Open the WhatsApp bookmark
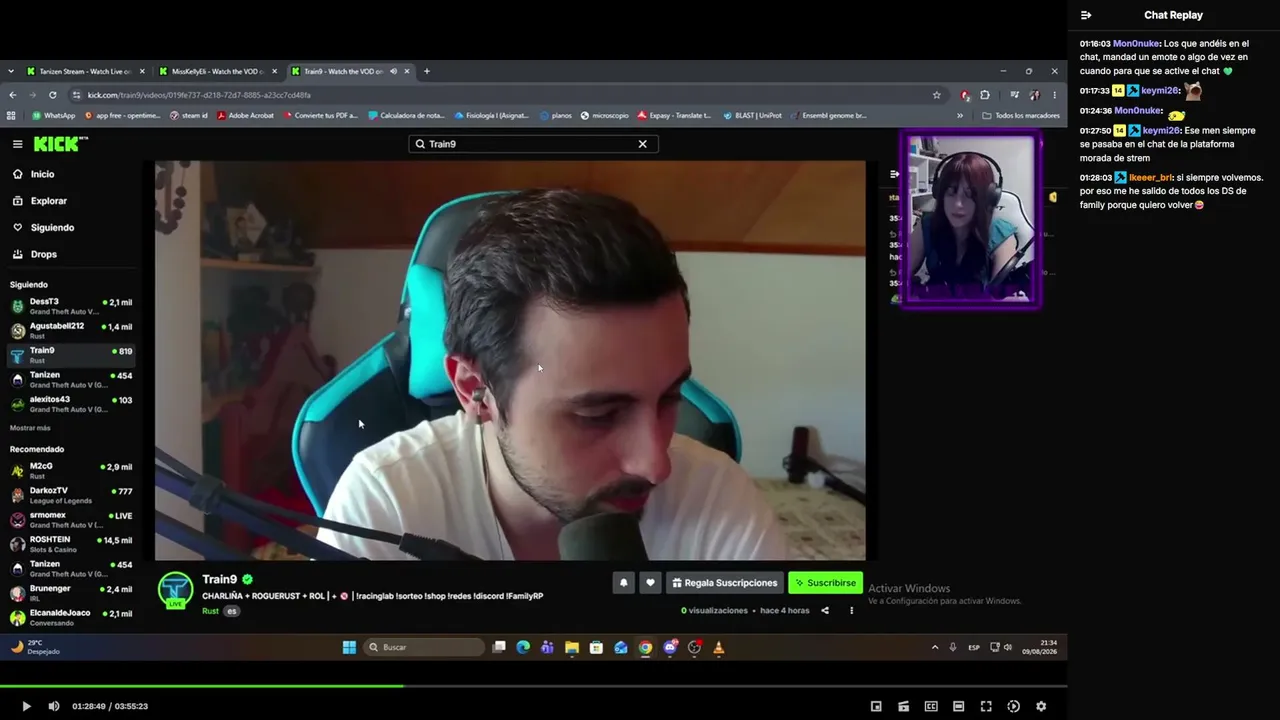The height and width of the screenshot is (720, 1280). pyautogui.click(x=53, y=115)
